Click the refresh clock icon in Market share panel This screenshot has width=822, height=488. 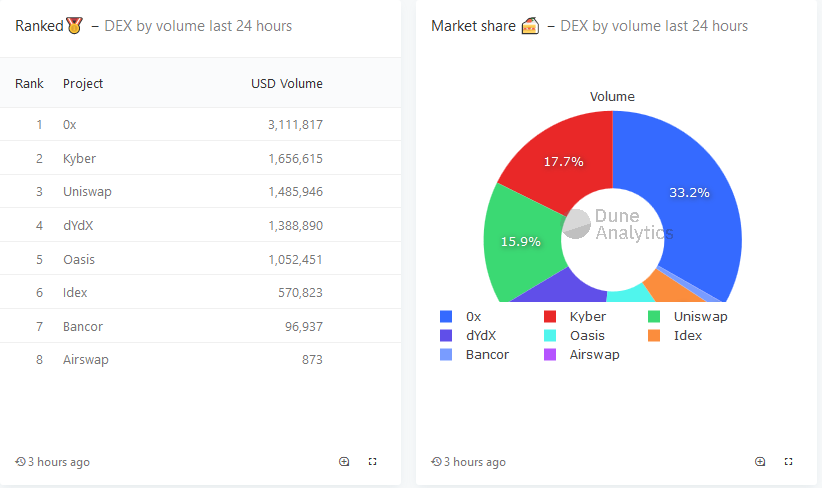click(436, 462)
